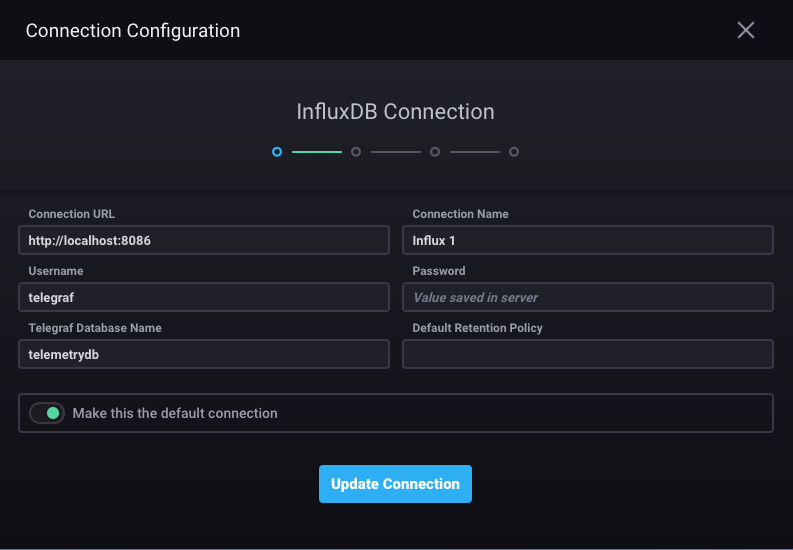
Task: Select the third wizard step dot
Action: tap(435, 152)
